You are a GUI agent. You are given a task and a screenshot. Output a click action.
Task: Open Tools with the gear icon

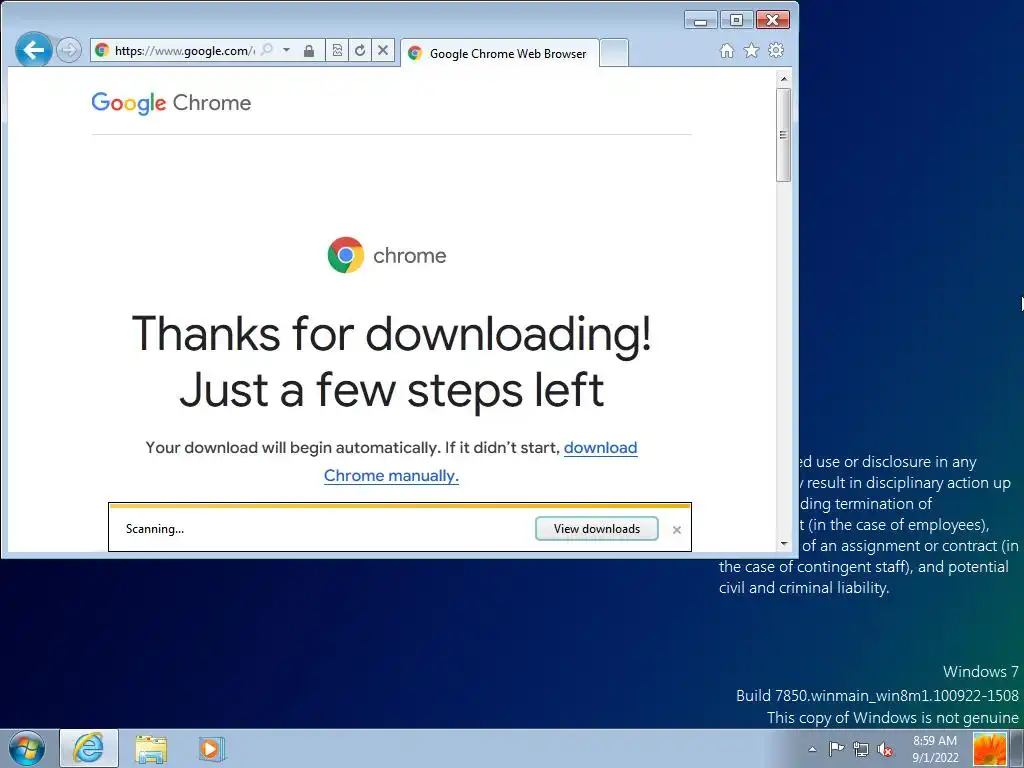[776, 50]
